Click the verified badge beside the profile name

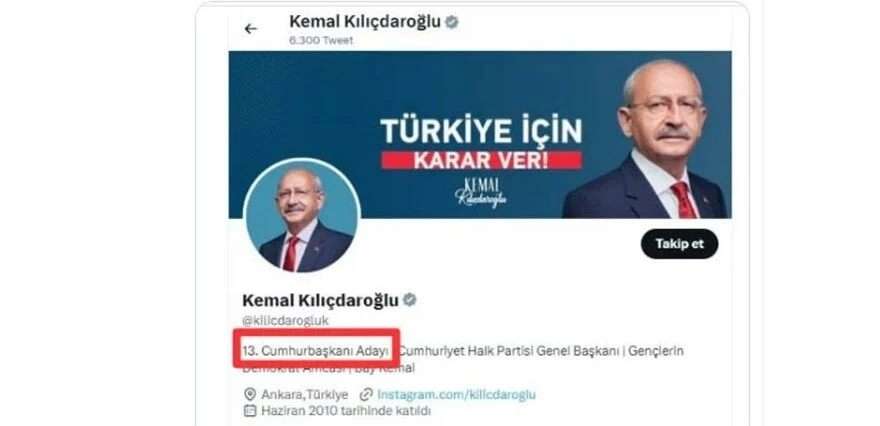[x=410, y=300]
